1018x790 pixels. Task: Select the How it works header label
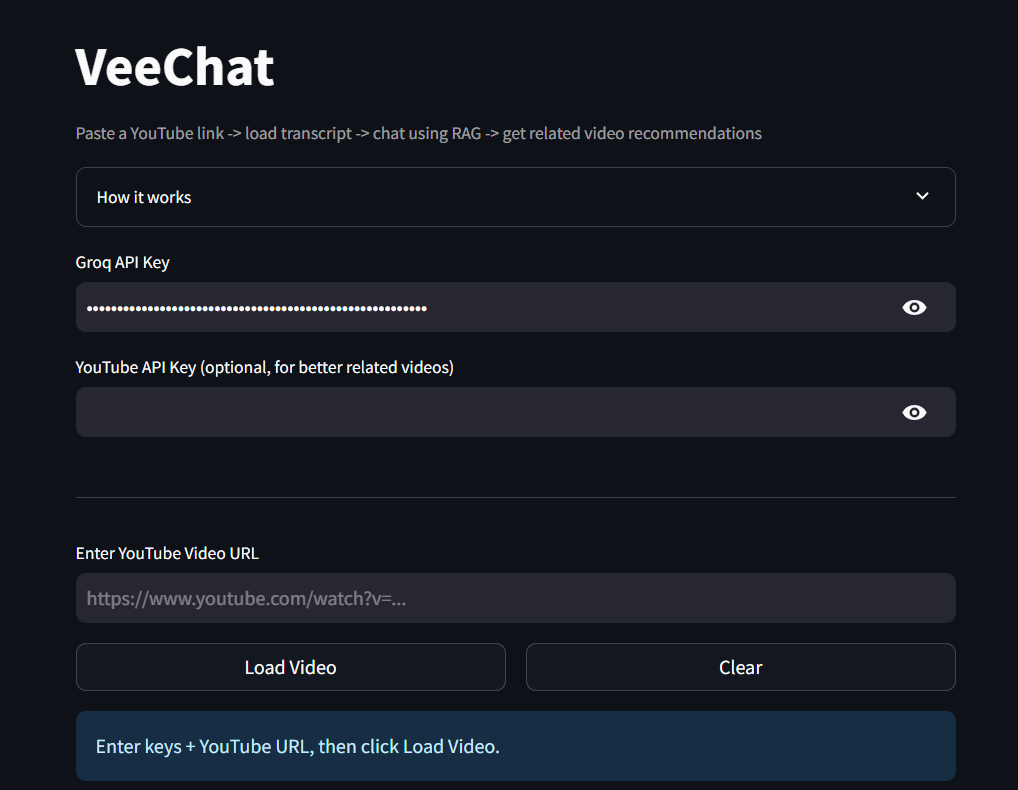point(143,197)
